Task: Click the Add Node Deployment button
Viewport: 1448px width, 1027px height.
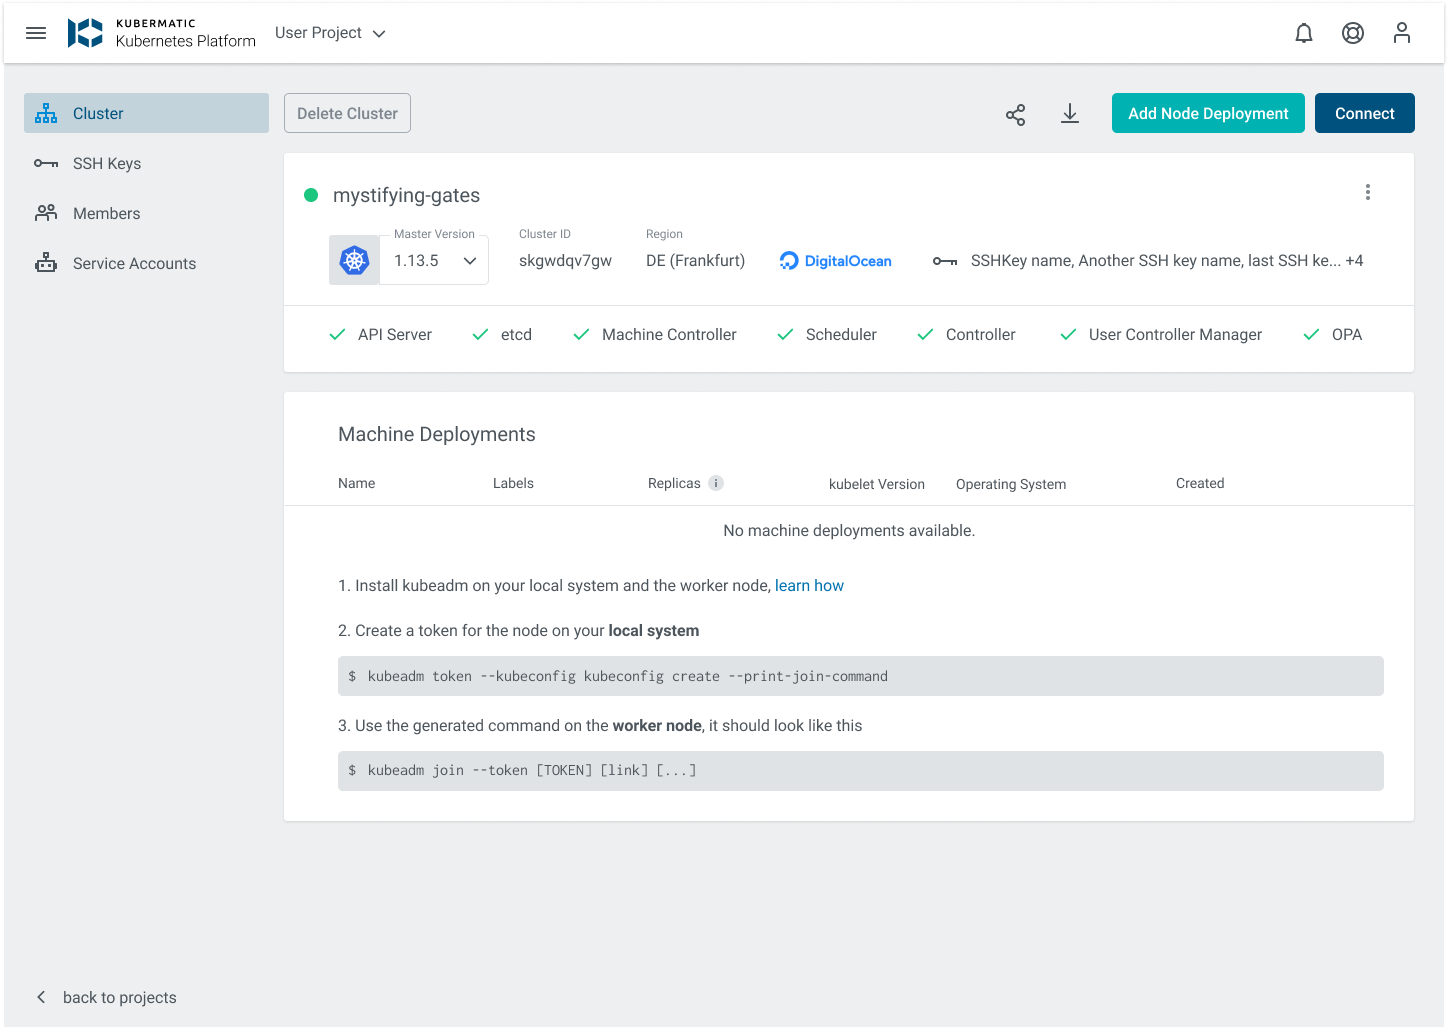Action: coord(1208,113)
